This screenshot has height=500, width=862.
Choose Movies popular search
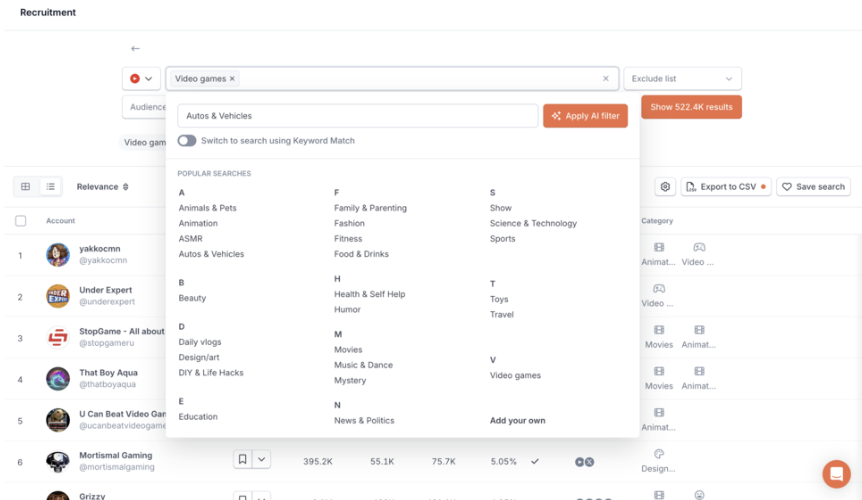pos(348,349)
